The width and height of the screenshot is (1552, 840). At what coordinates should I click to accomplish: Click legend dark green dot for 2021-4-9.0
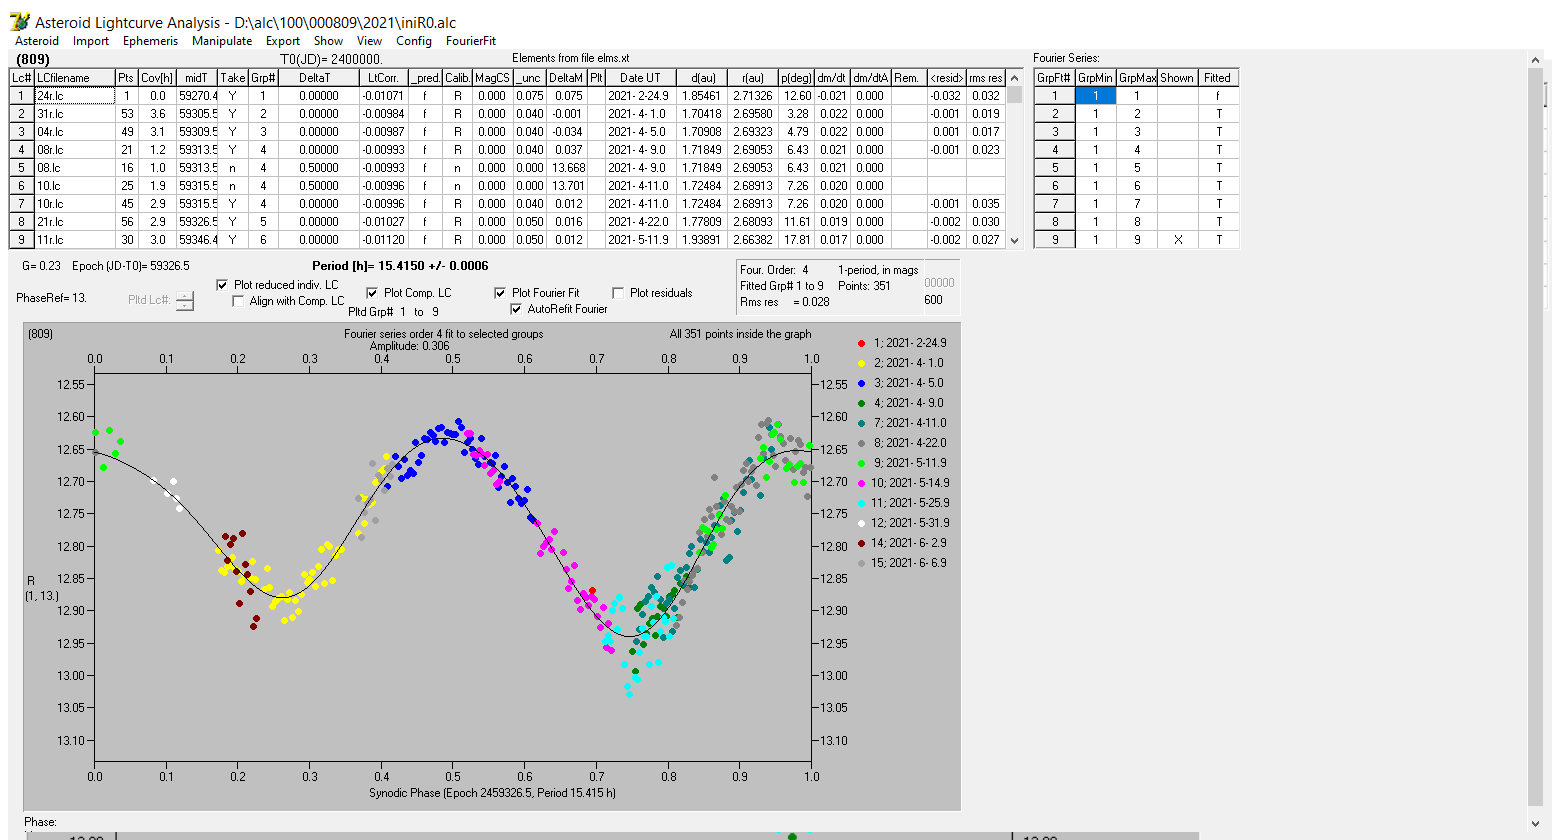point(861,403)
